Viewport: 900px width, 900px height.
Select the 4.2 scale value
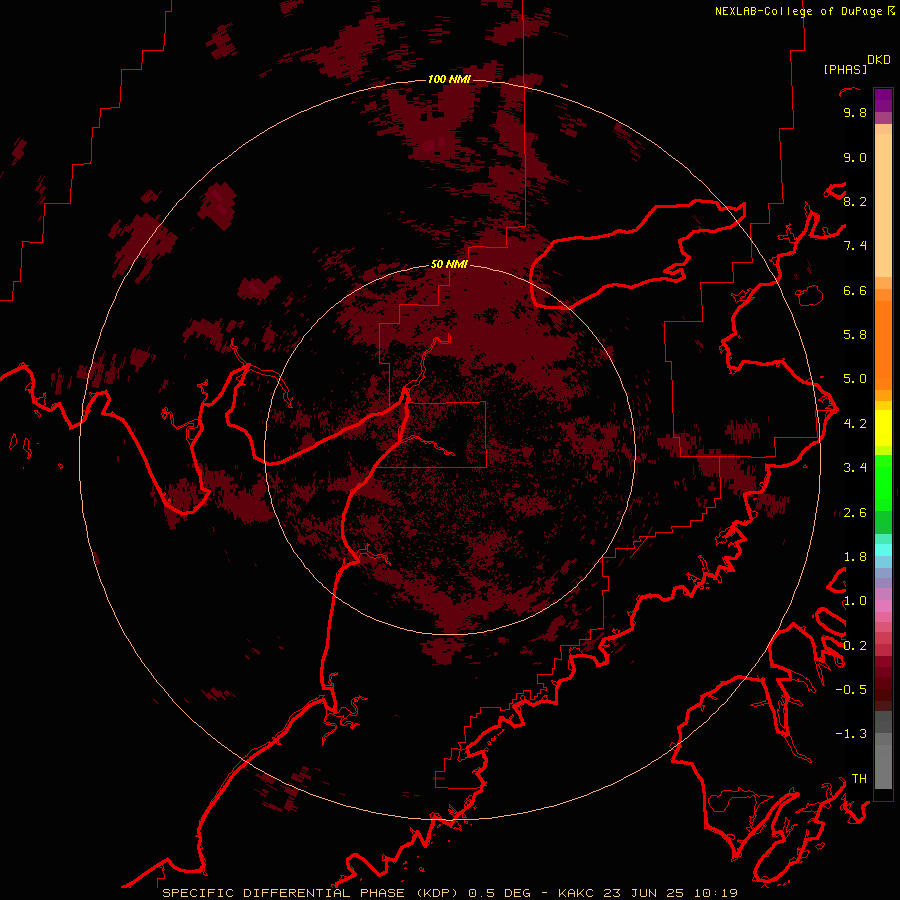click(x=855, y=424)
